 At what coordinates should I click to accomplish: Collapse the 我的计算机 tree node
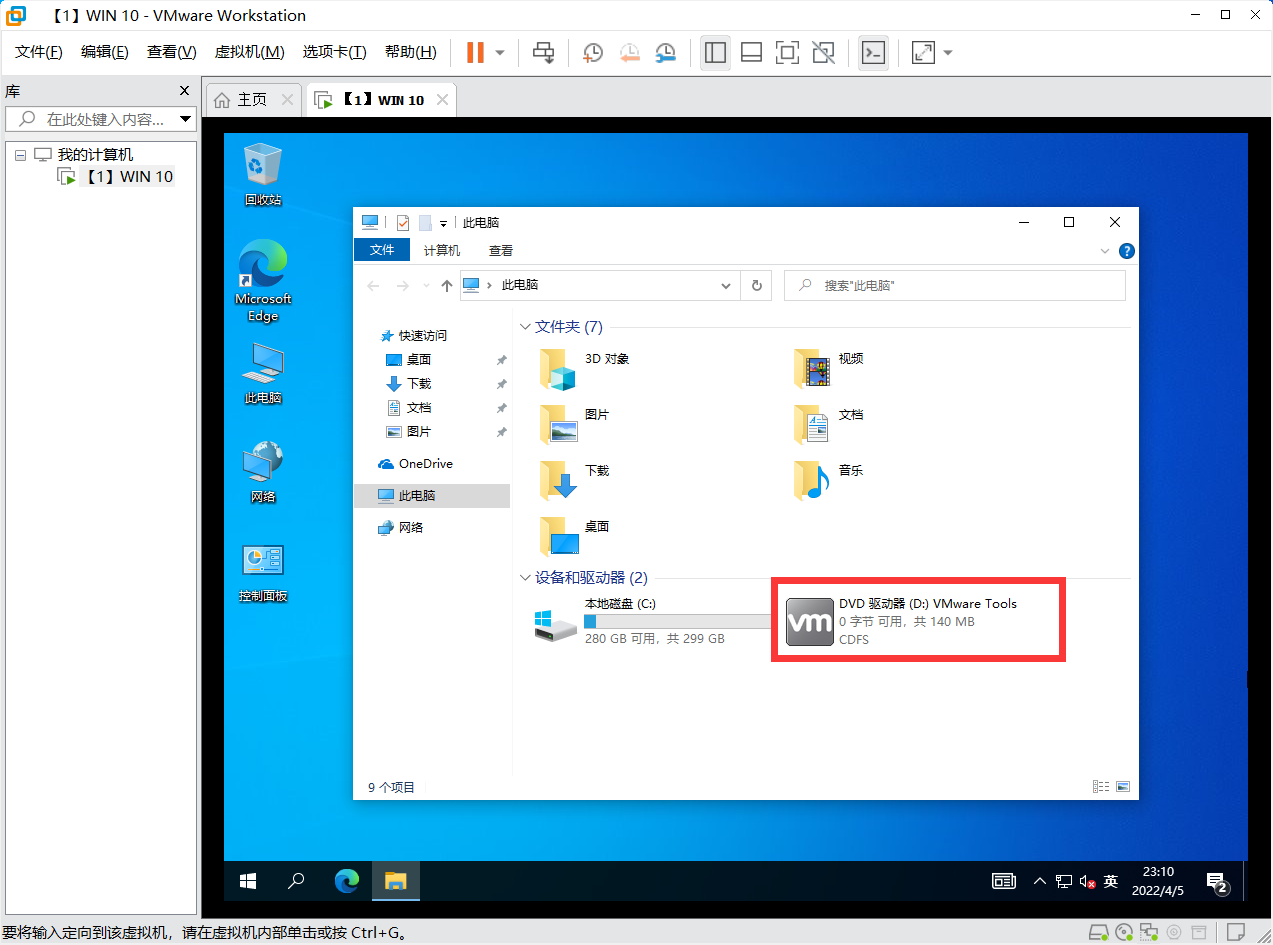20,155
